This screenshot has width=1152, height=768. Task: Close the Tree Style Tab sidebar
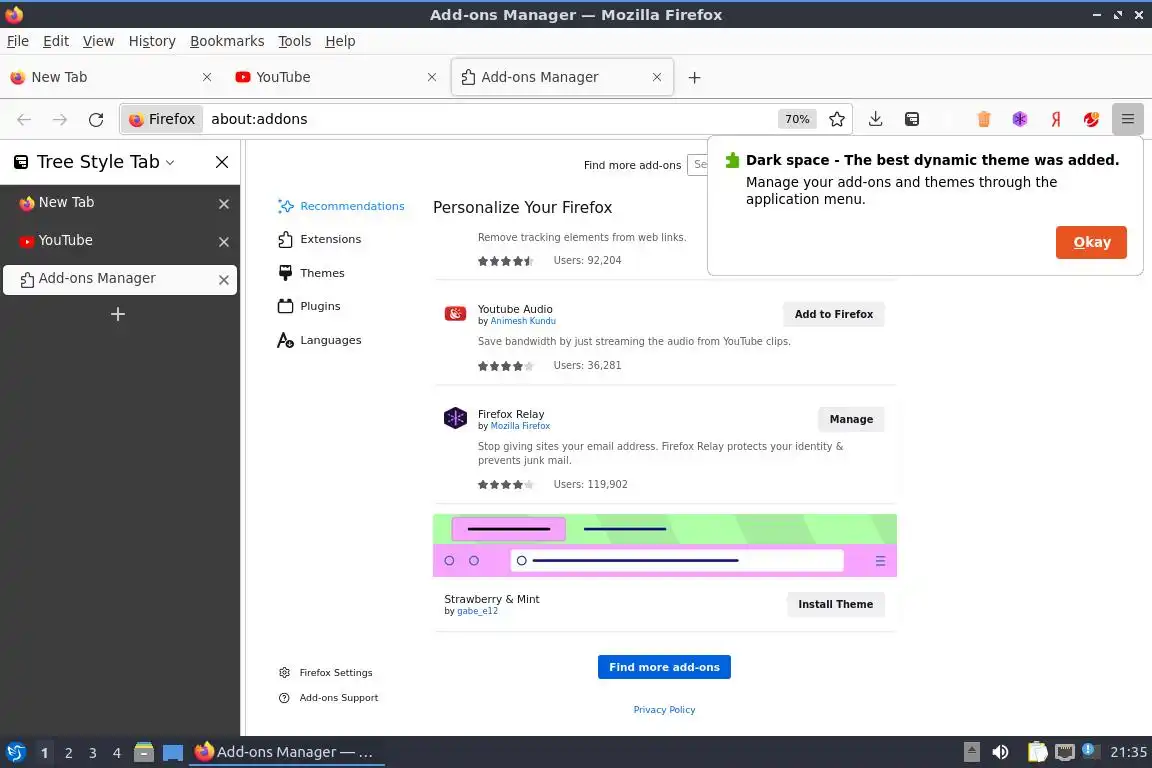[x=222, y=162]
